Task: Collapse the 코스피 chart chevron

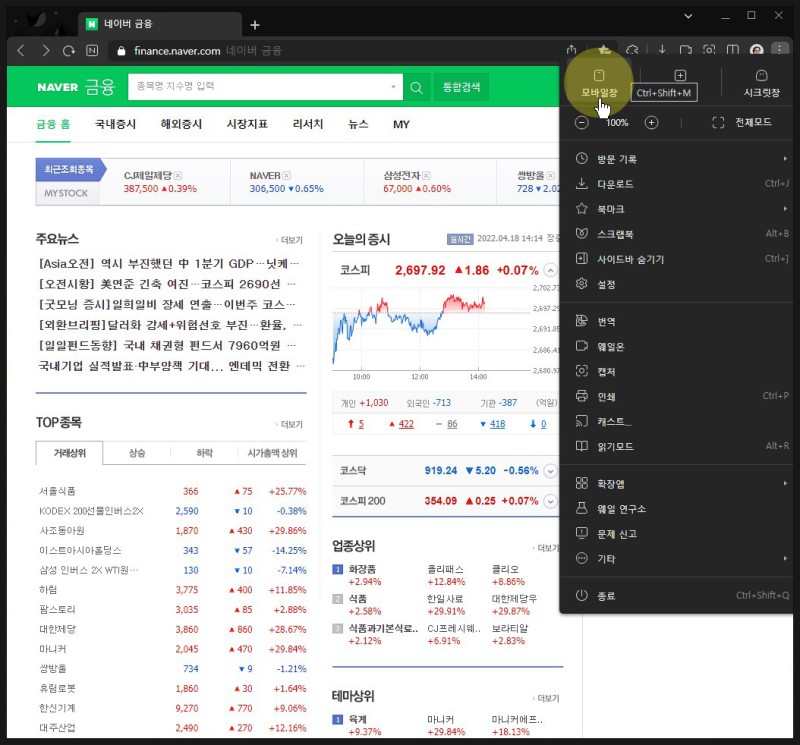Action: pos(551,270)
